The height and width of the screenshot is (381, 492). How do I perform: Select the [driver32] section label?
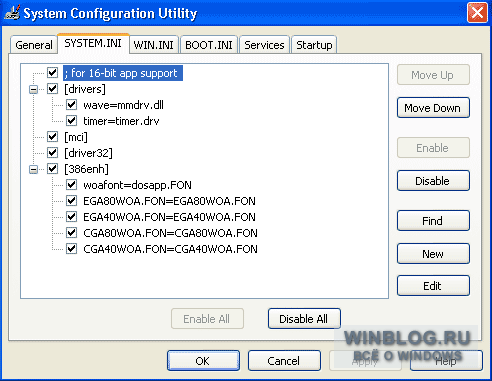point(88,153)
